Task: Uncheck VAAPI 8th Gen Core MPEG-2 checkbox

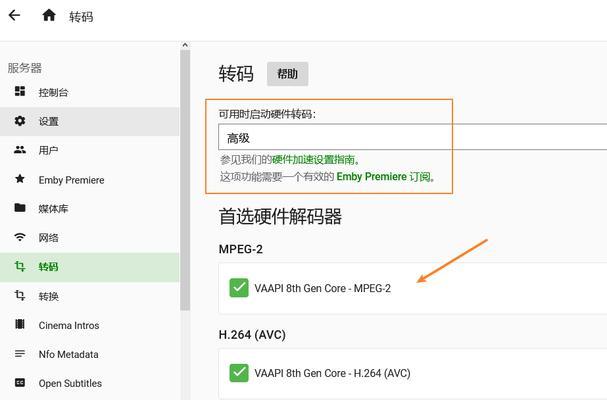Action: tap(239, 288)
